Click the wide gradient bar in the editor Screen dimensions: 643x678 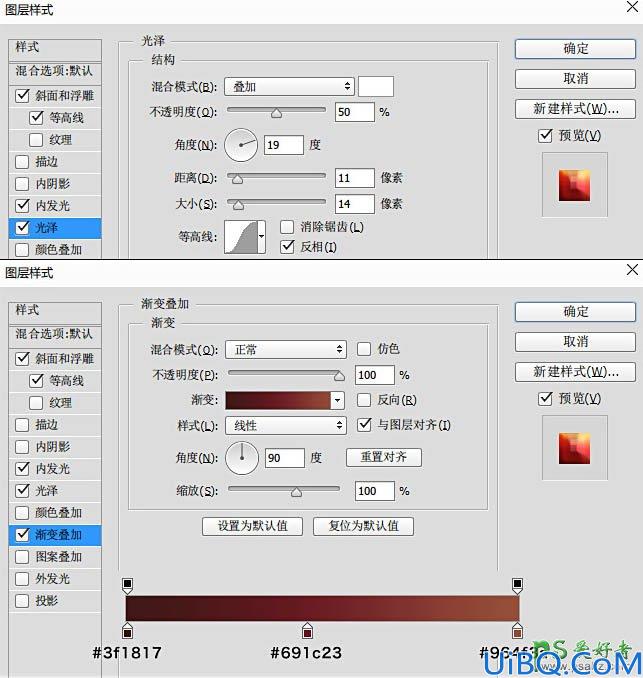point(322,608)
